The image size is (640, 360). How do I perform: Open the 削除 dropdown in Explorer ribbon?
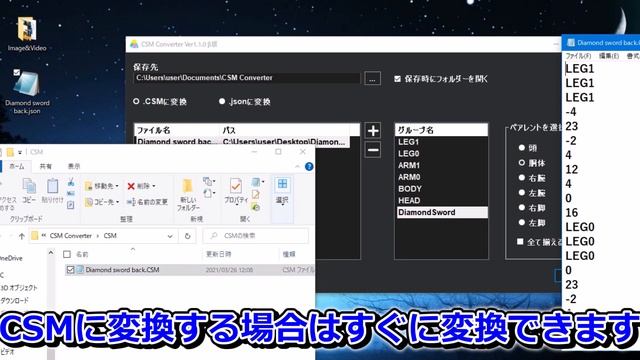pyautogui.click(x=141, y=186)
